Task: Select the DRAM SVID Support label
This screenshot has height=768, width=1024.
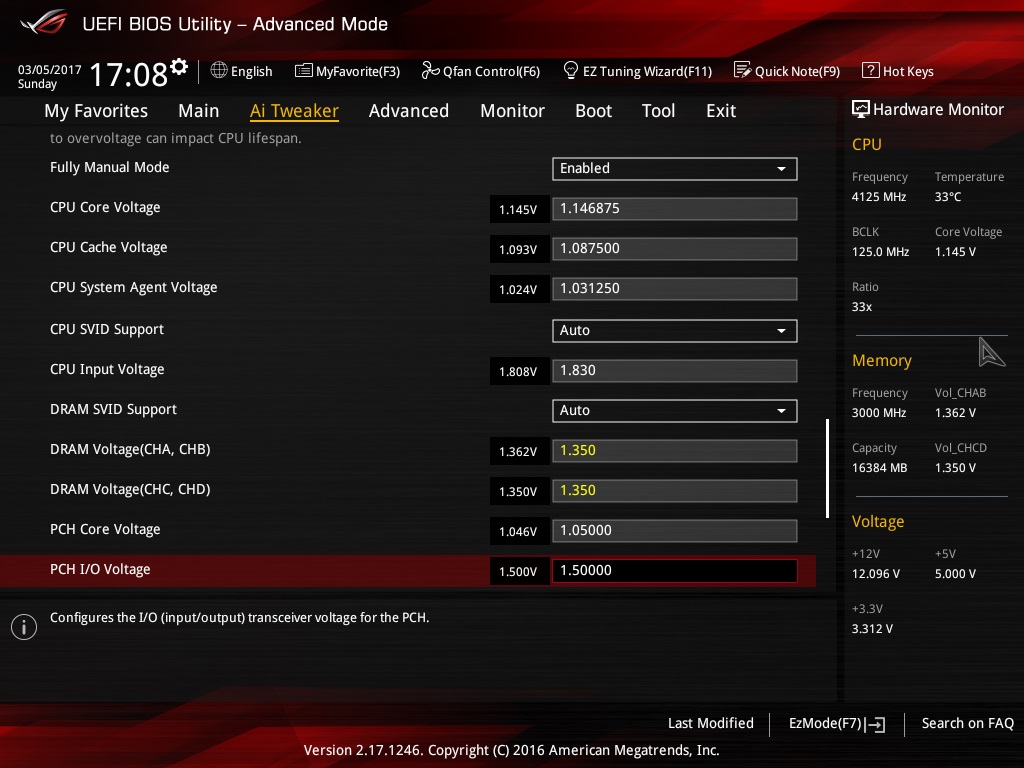Action: (x=114, y=409)
